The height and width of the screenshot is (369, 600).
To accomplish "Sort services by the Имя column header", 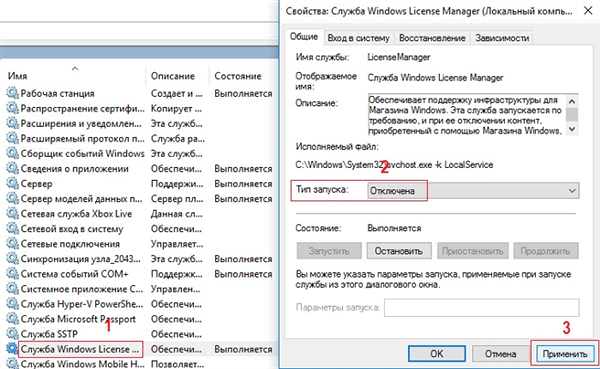I will pyautogui.click(x=18, y=76).
